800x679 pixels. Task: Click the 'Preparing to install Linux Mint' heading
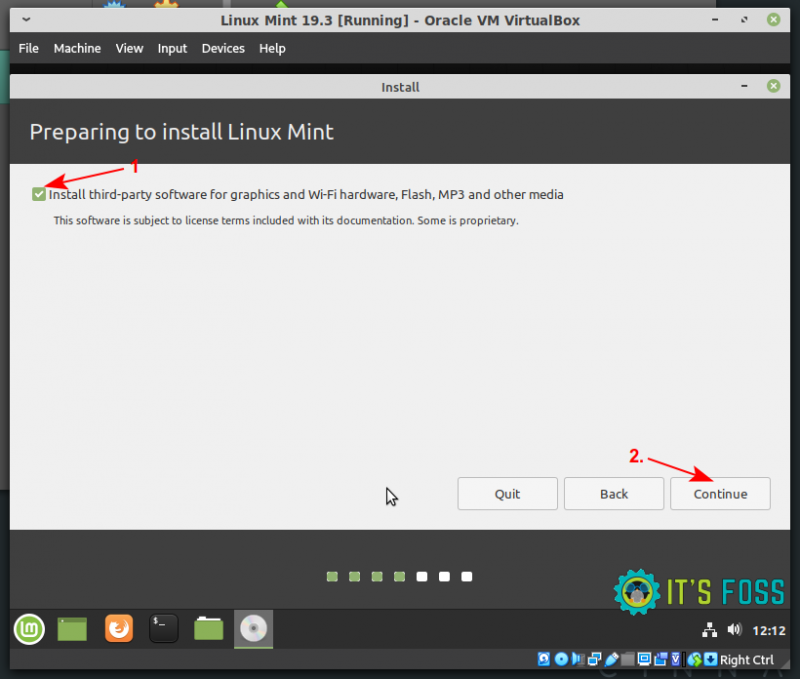click(x=181, y=132)
